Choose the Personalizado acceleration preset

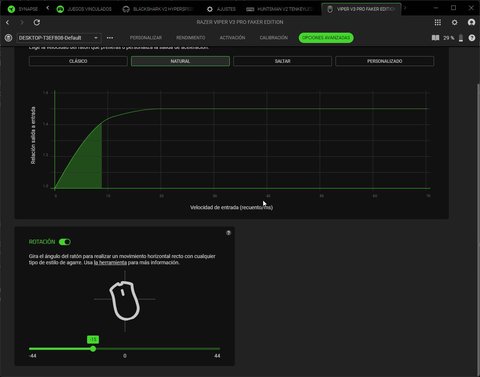coord(385,61)
